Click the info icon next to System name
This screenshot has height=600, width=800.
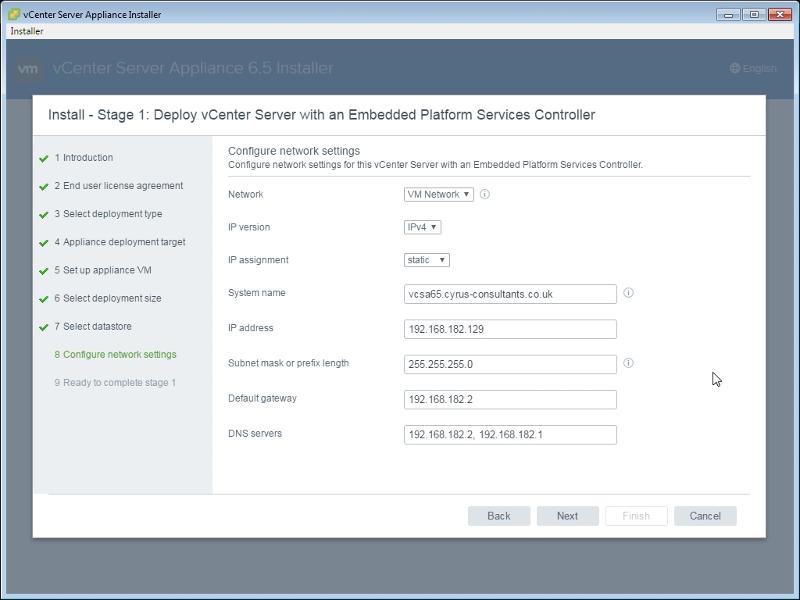[x=629, y=293]
